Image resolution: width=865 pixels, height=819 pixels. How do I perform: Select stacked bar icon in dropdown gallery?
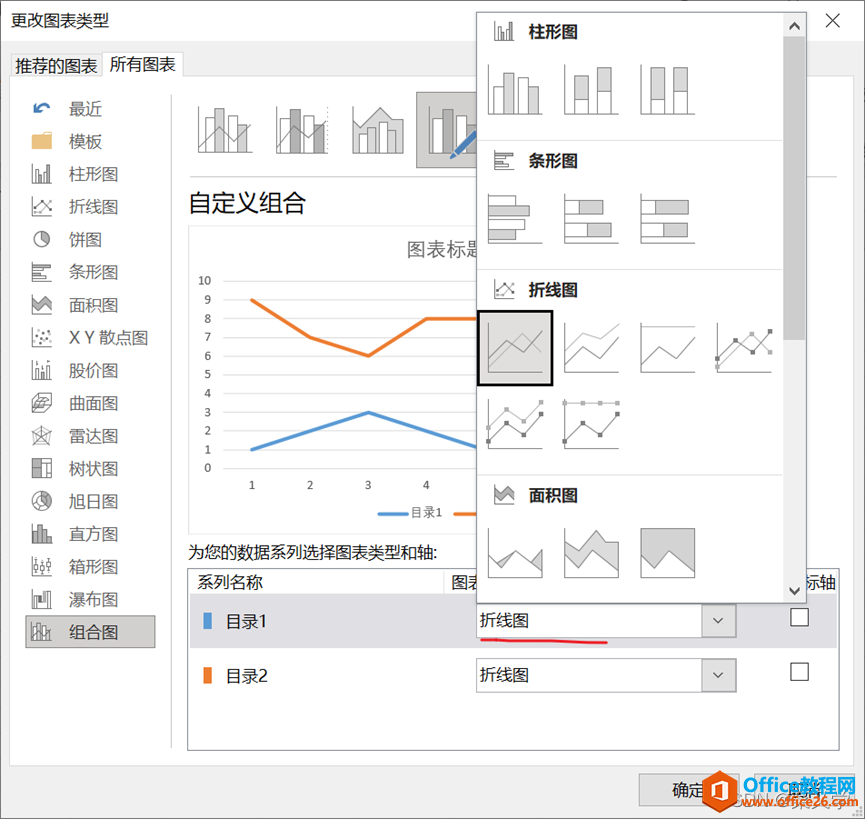click(591, 219)
